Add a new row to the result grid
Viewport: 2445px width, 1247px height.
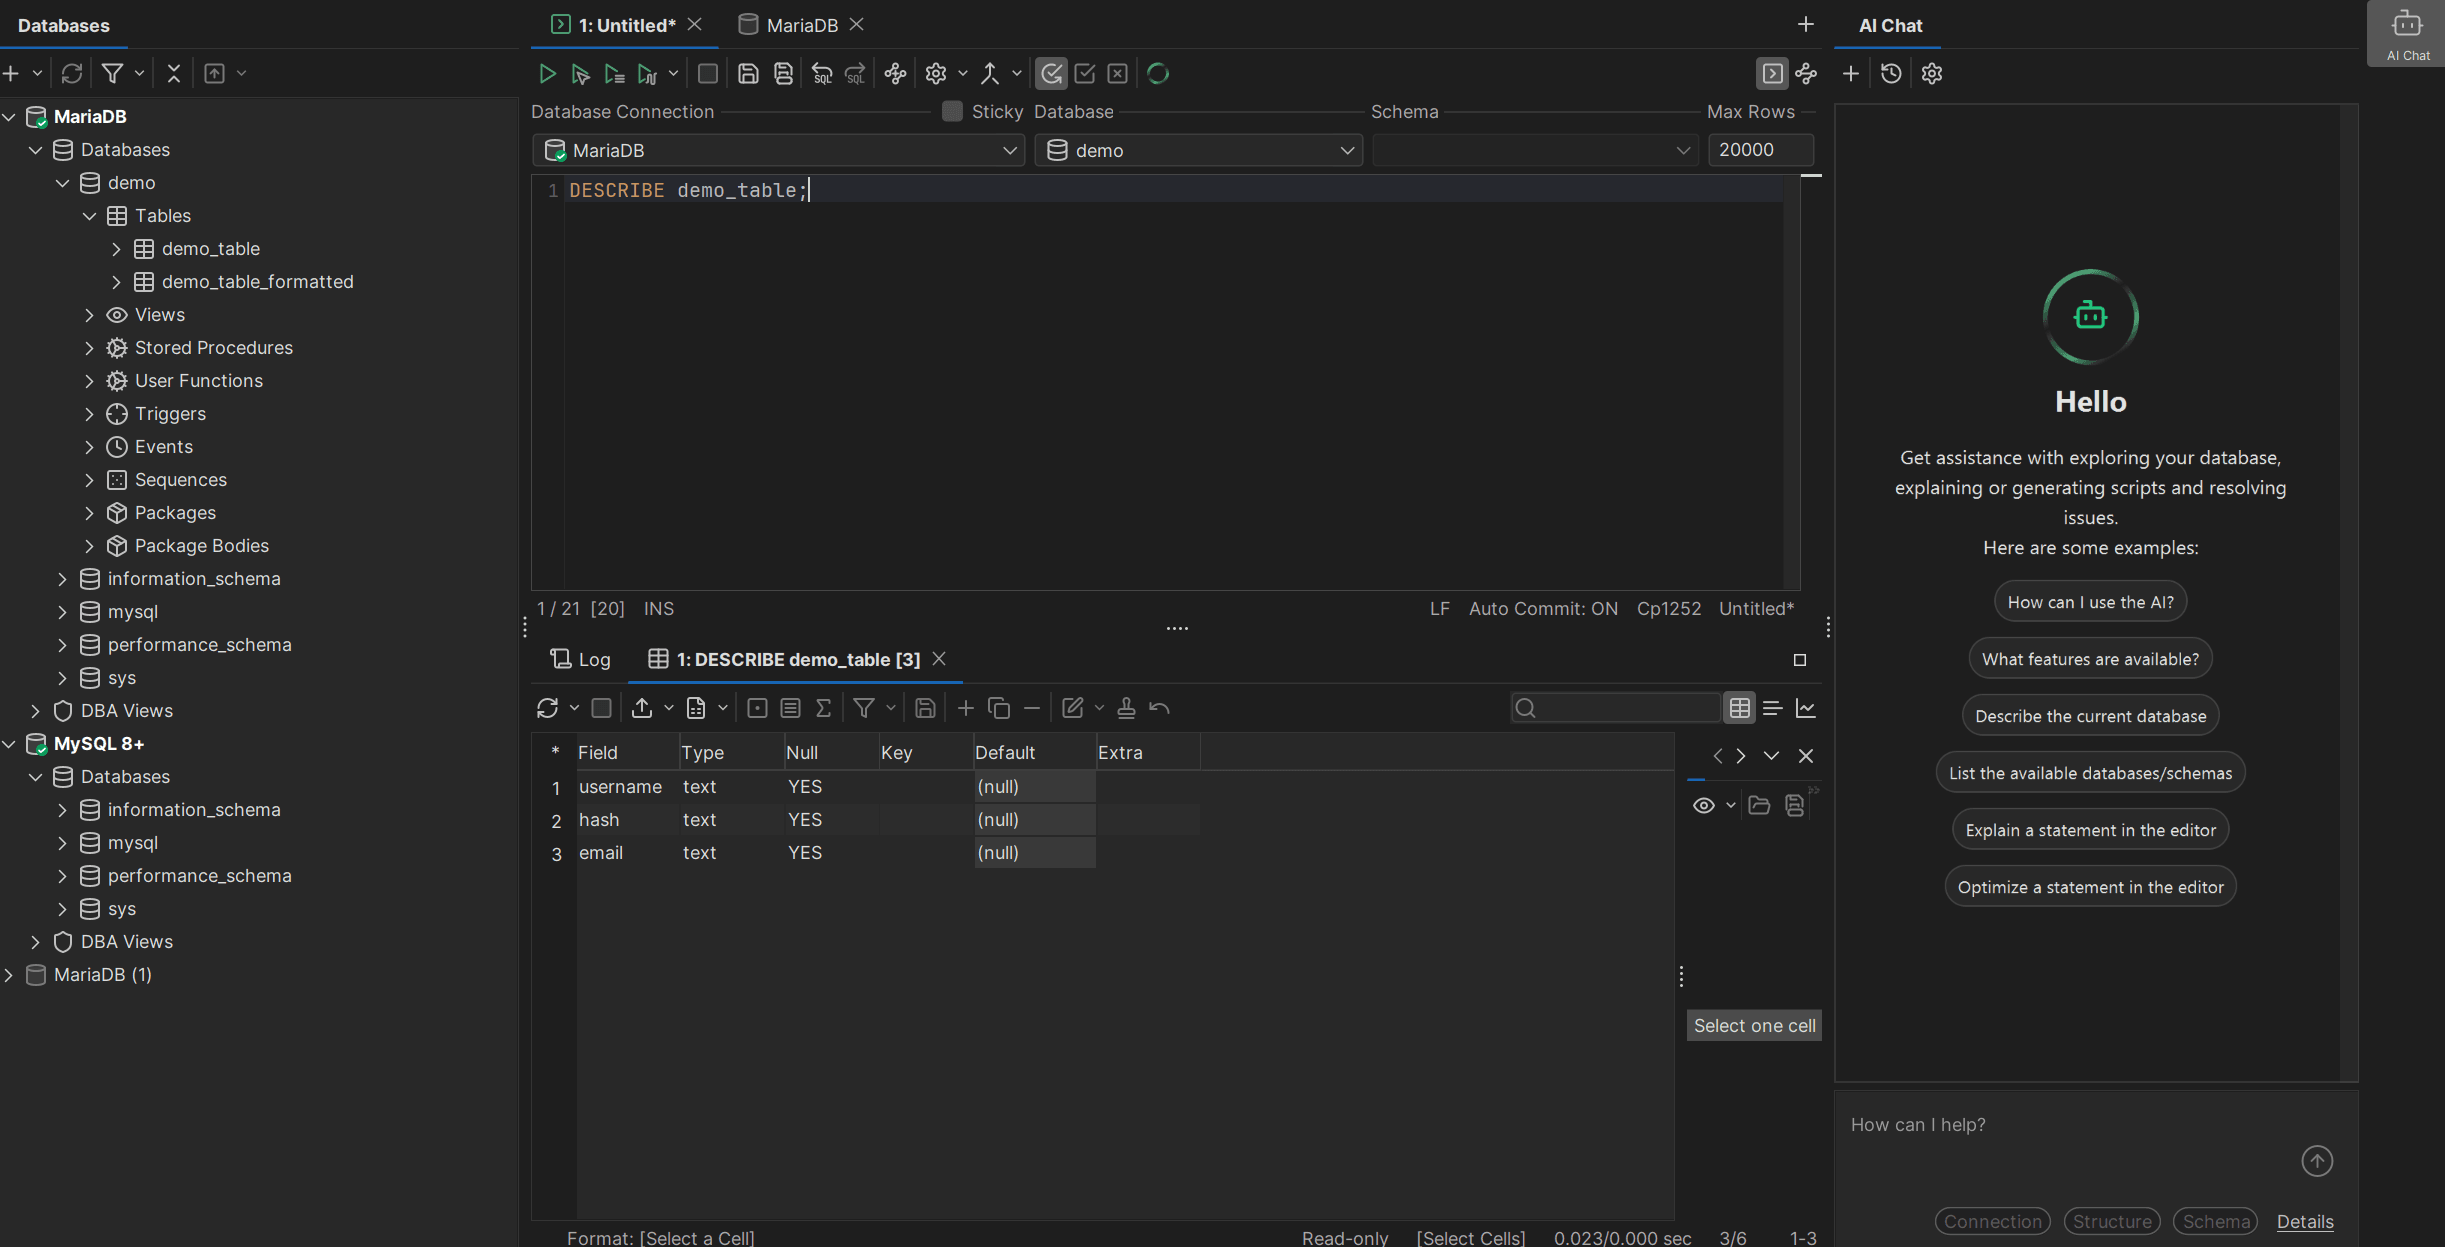(965, 708)
